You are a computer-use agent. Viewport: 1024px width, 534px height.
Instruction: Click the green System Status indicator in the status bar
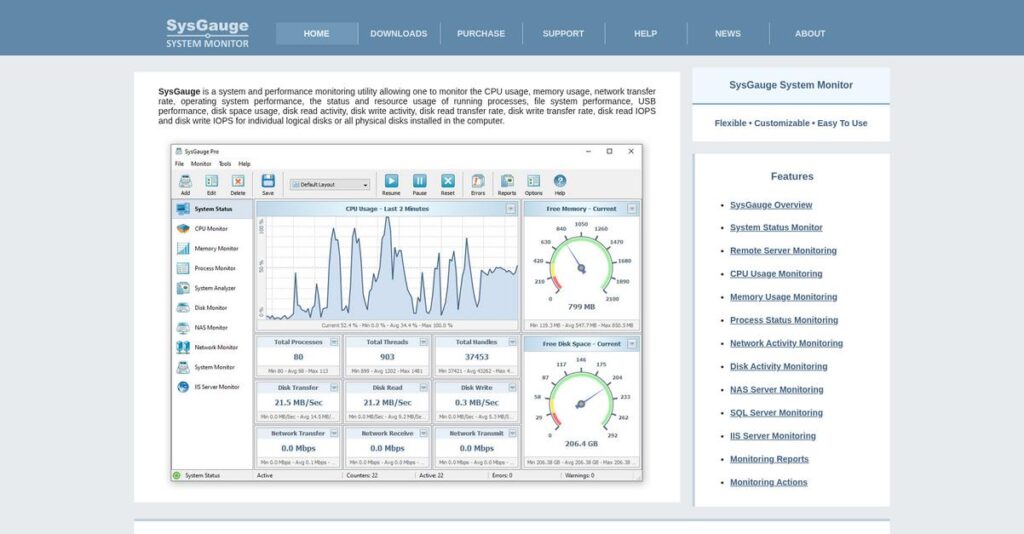[176, 476]
